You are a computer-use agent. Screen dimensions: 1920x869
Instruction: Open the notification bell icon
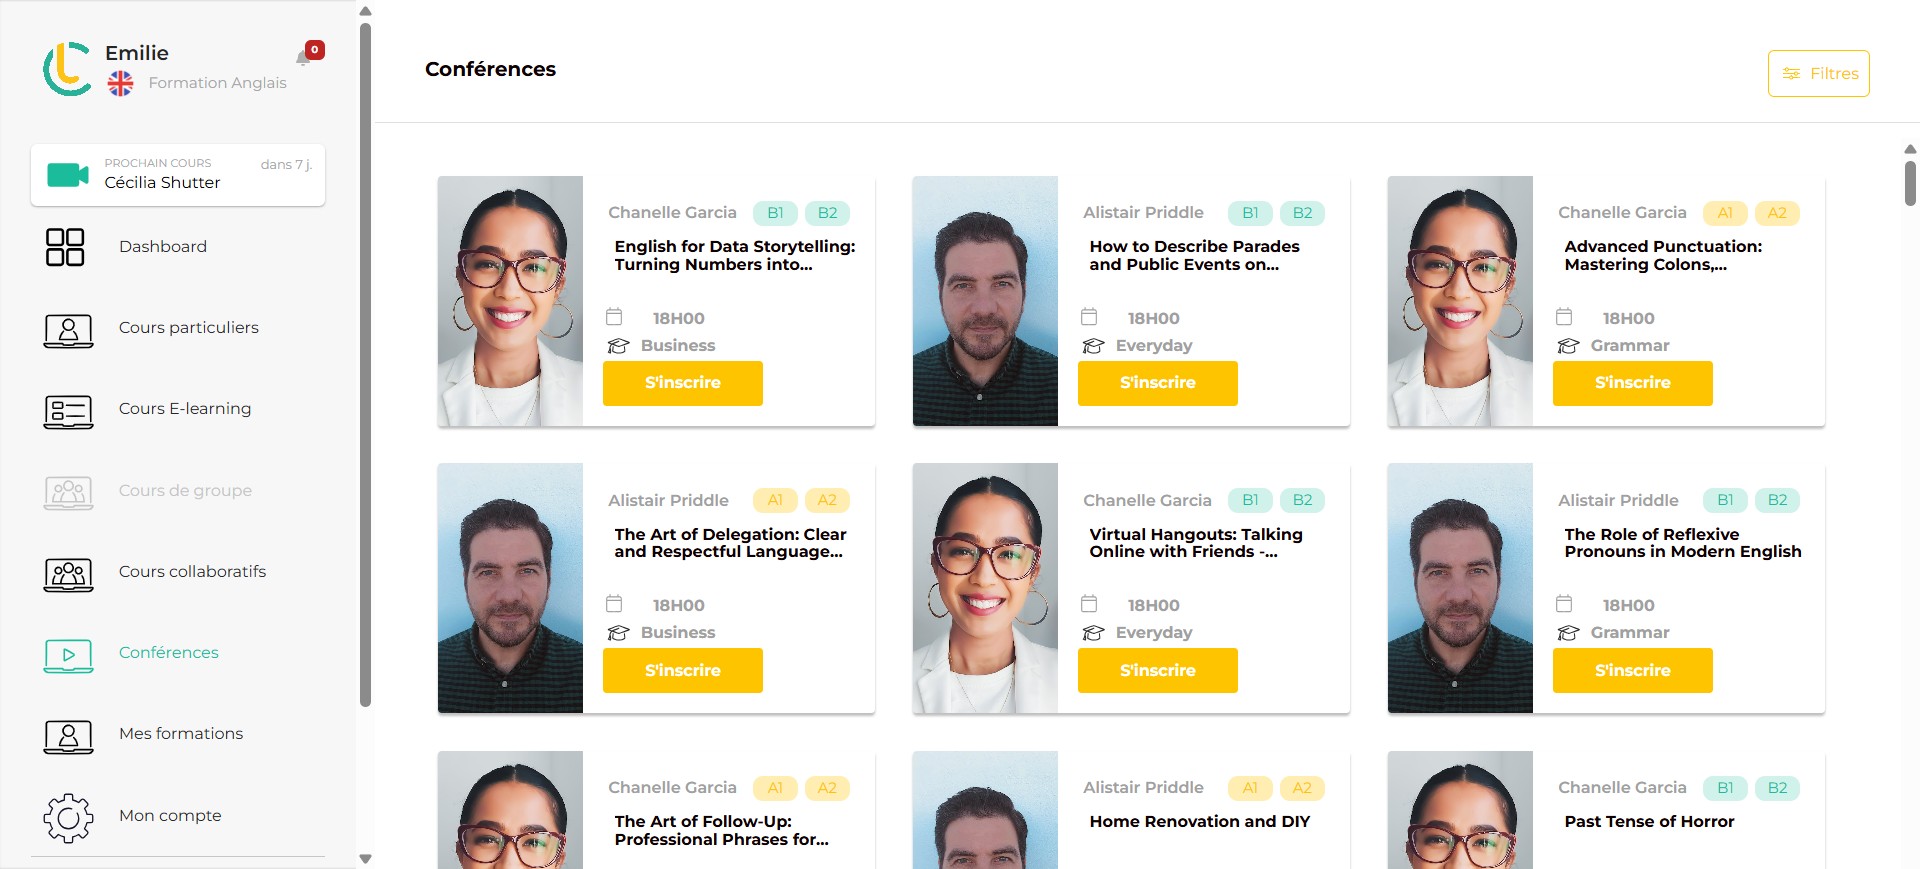(304, 58)
